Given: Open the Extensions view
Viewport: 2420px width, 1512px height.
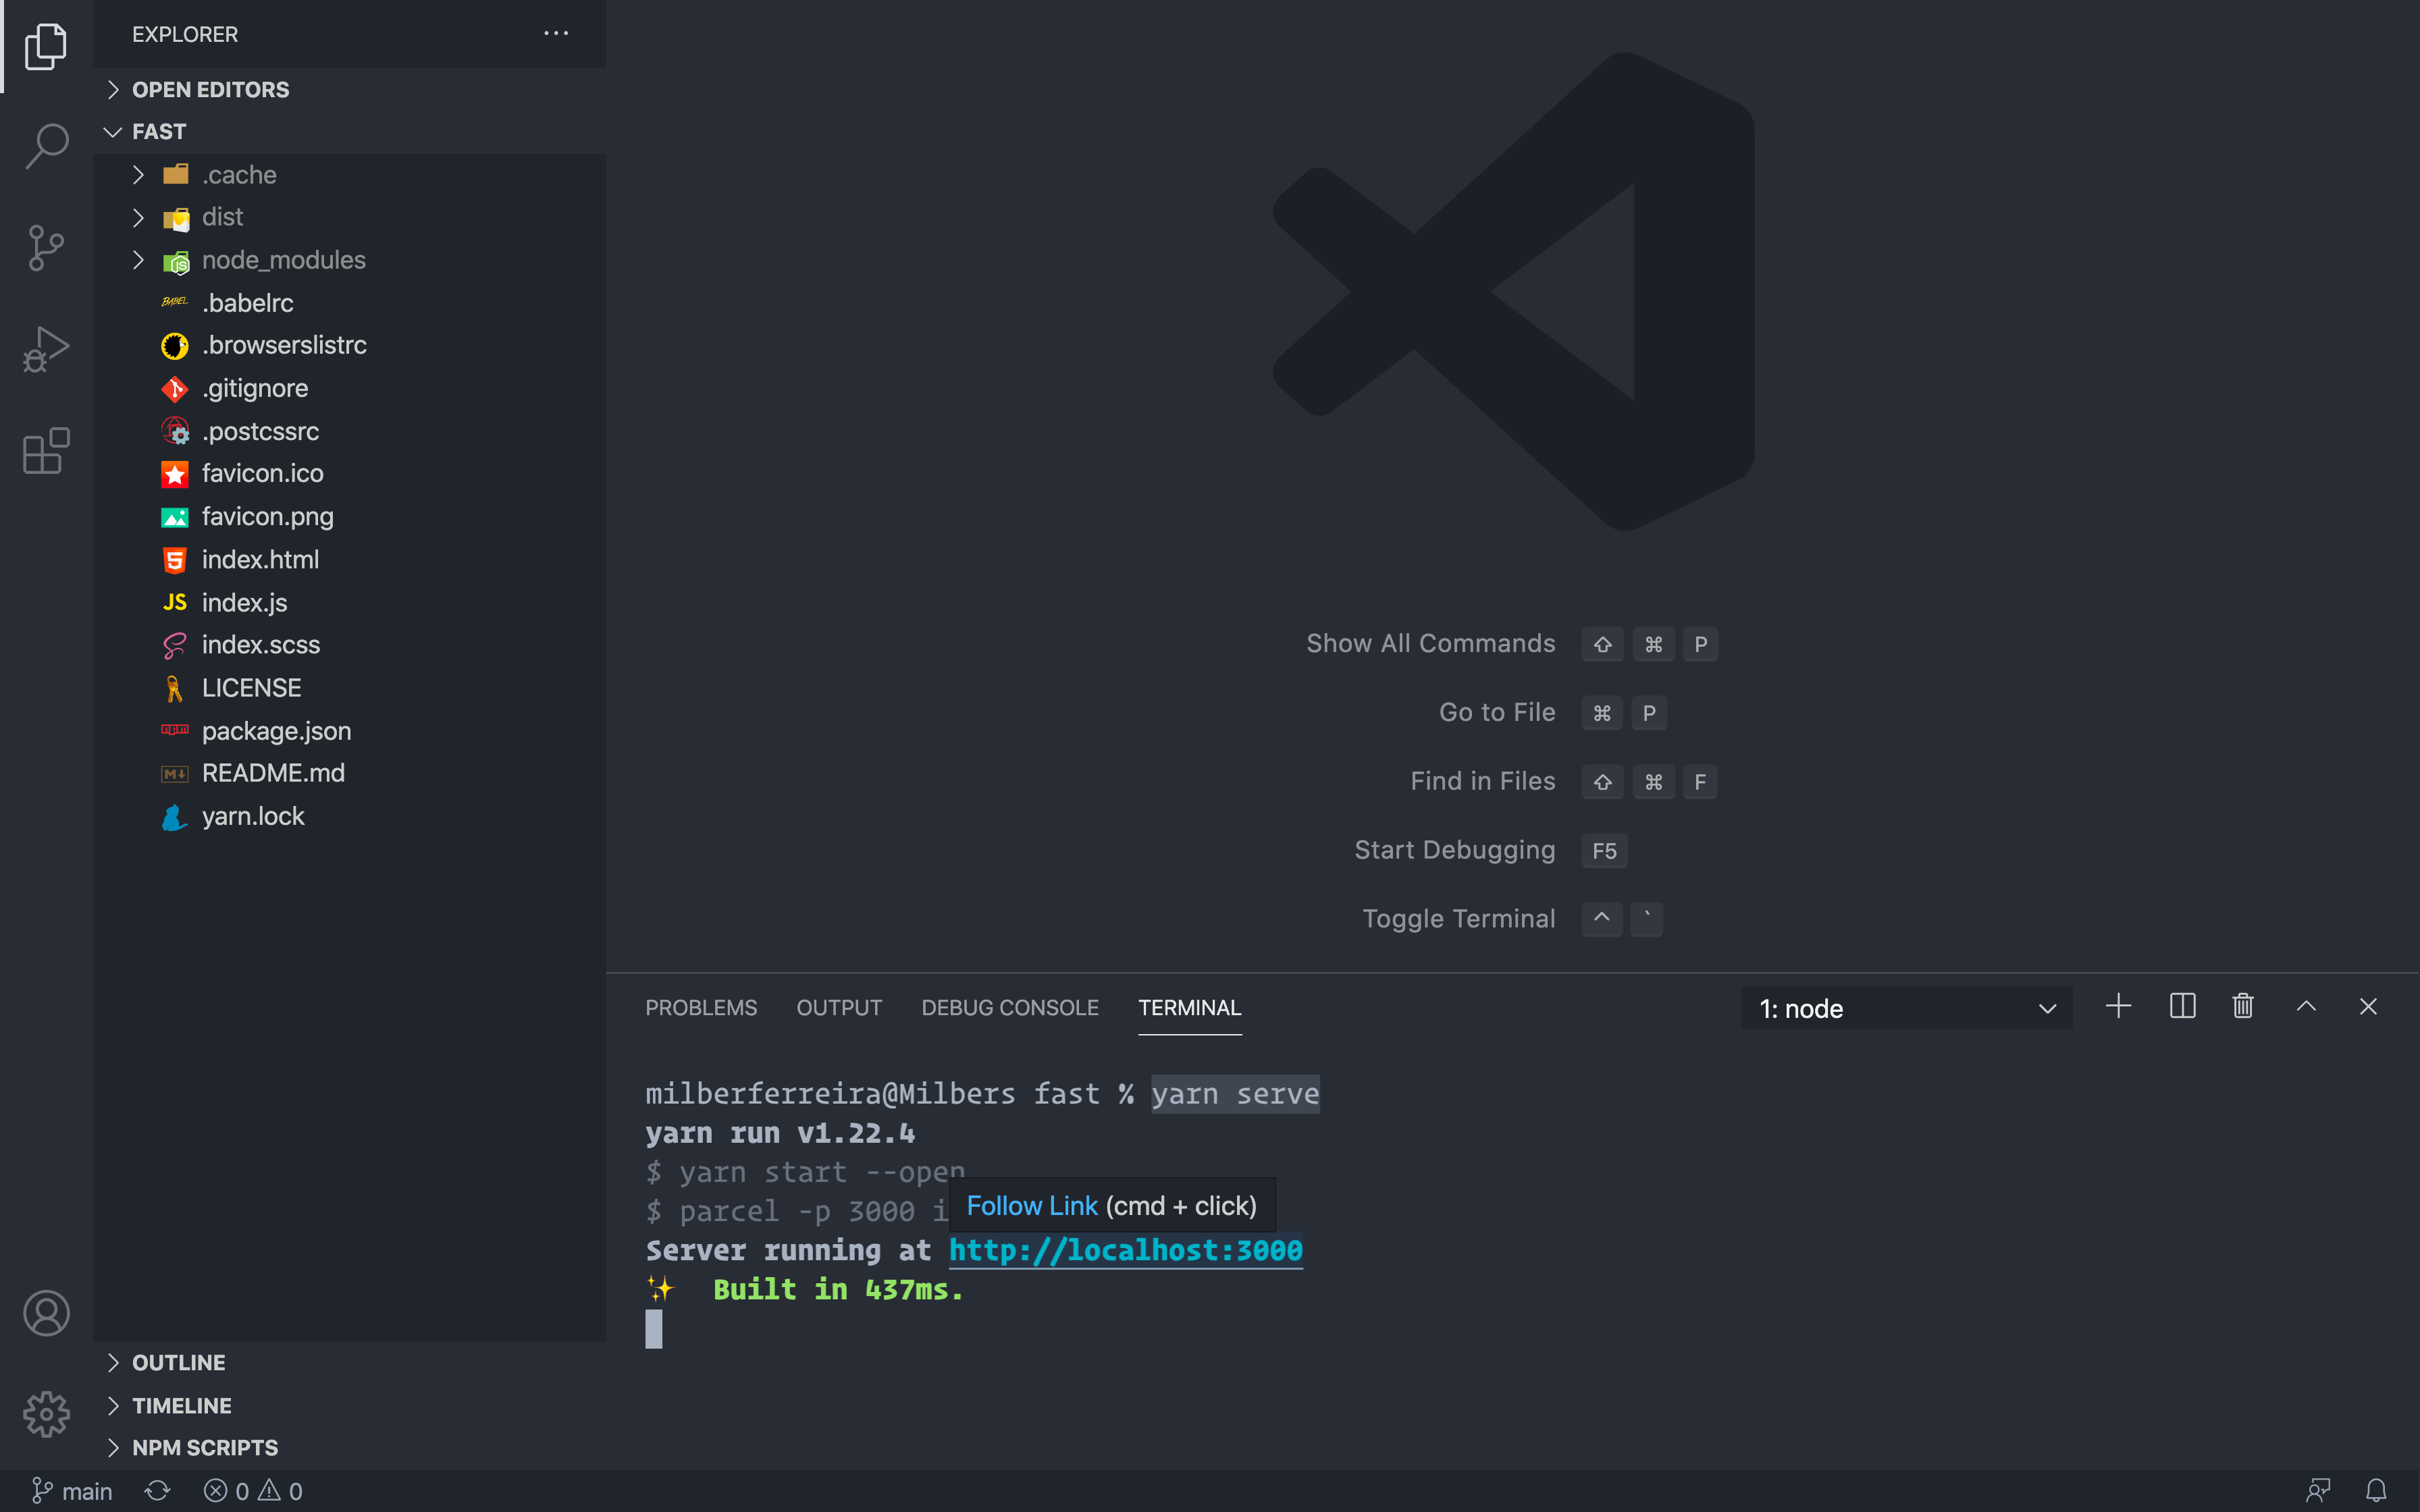Looking at the screenshot, I should (x=46, y=451).
